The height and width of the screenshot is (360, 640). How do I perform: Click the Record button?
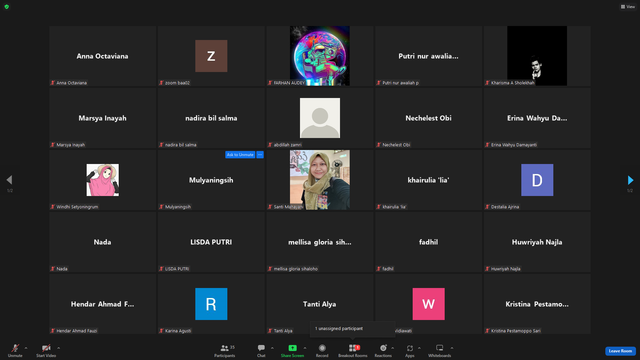[322, 350]
